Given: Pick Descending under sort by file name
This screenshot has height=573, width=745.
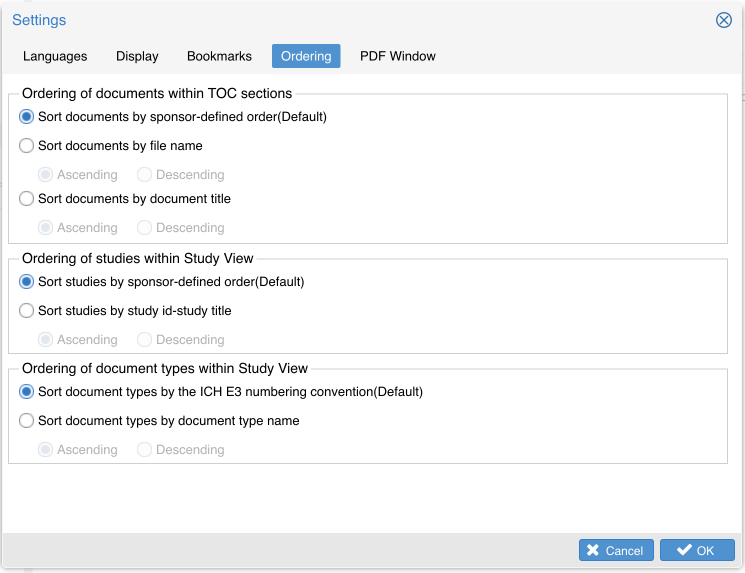Looking at the screenshot, I should tap(145, 175).
